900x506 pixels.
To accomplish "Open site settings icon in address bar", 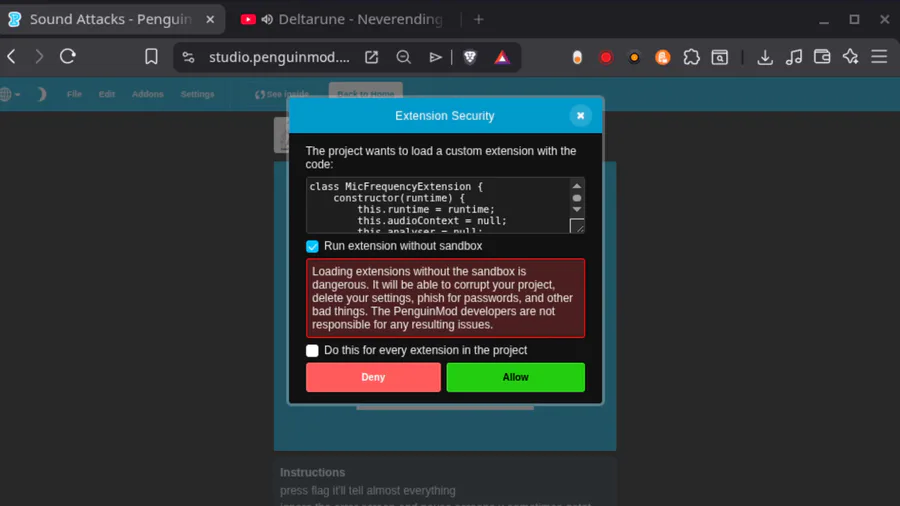I will [188, 57].
